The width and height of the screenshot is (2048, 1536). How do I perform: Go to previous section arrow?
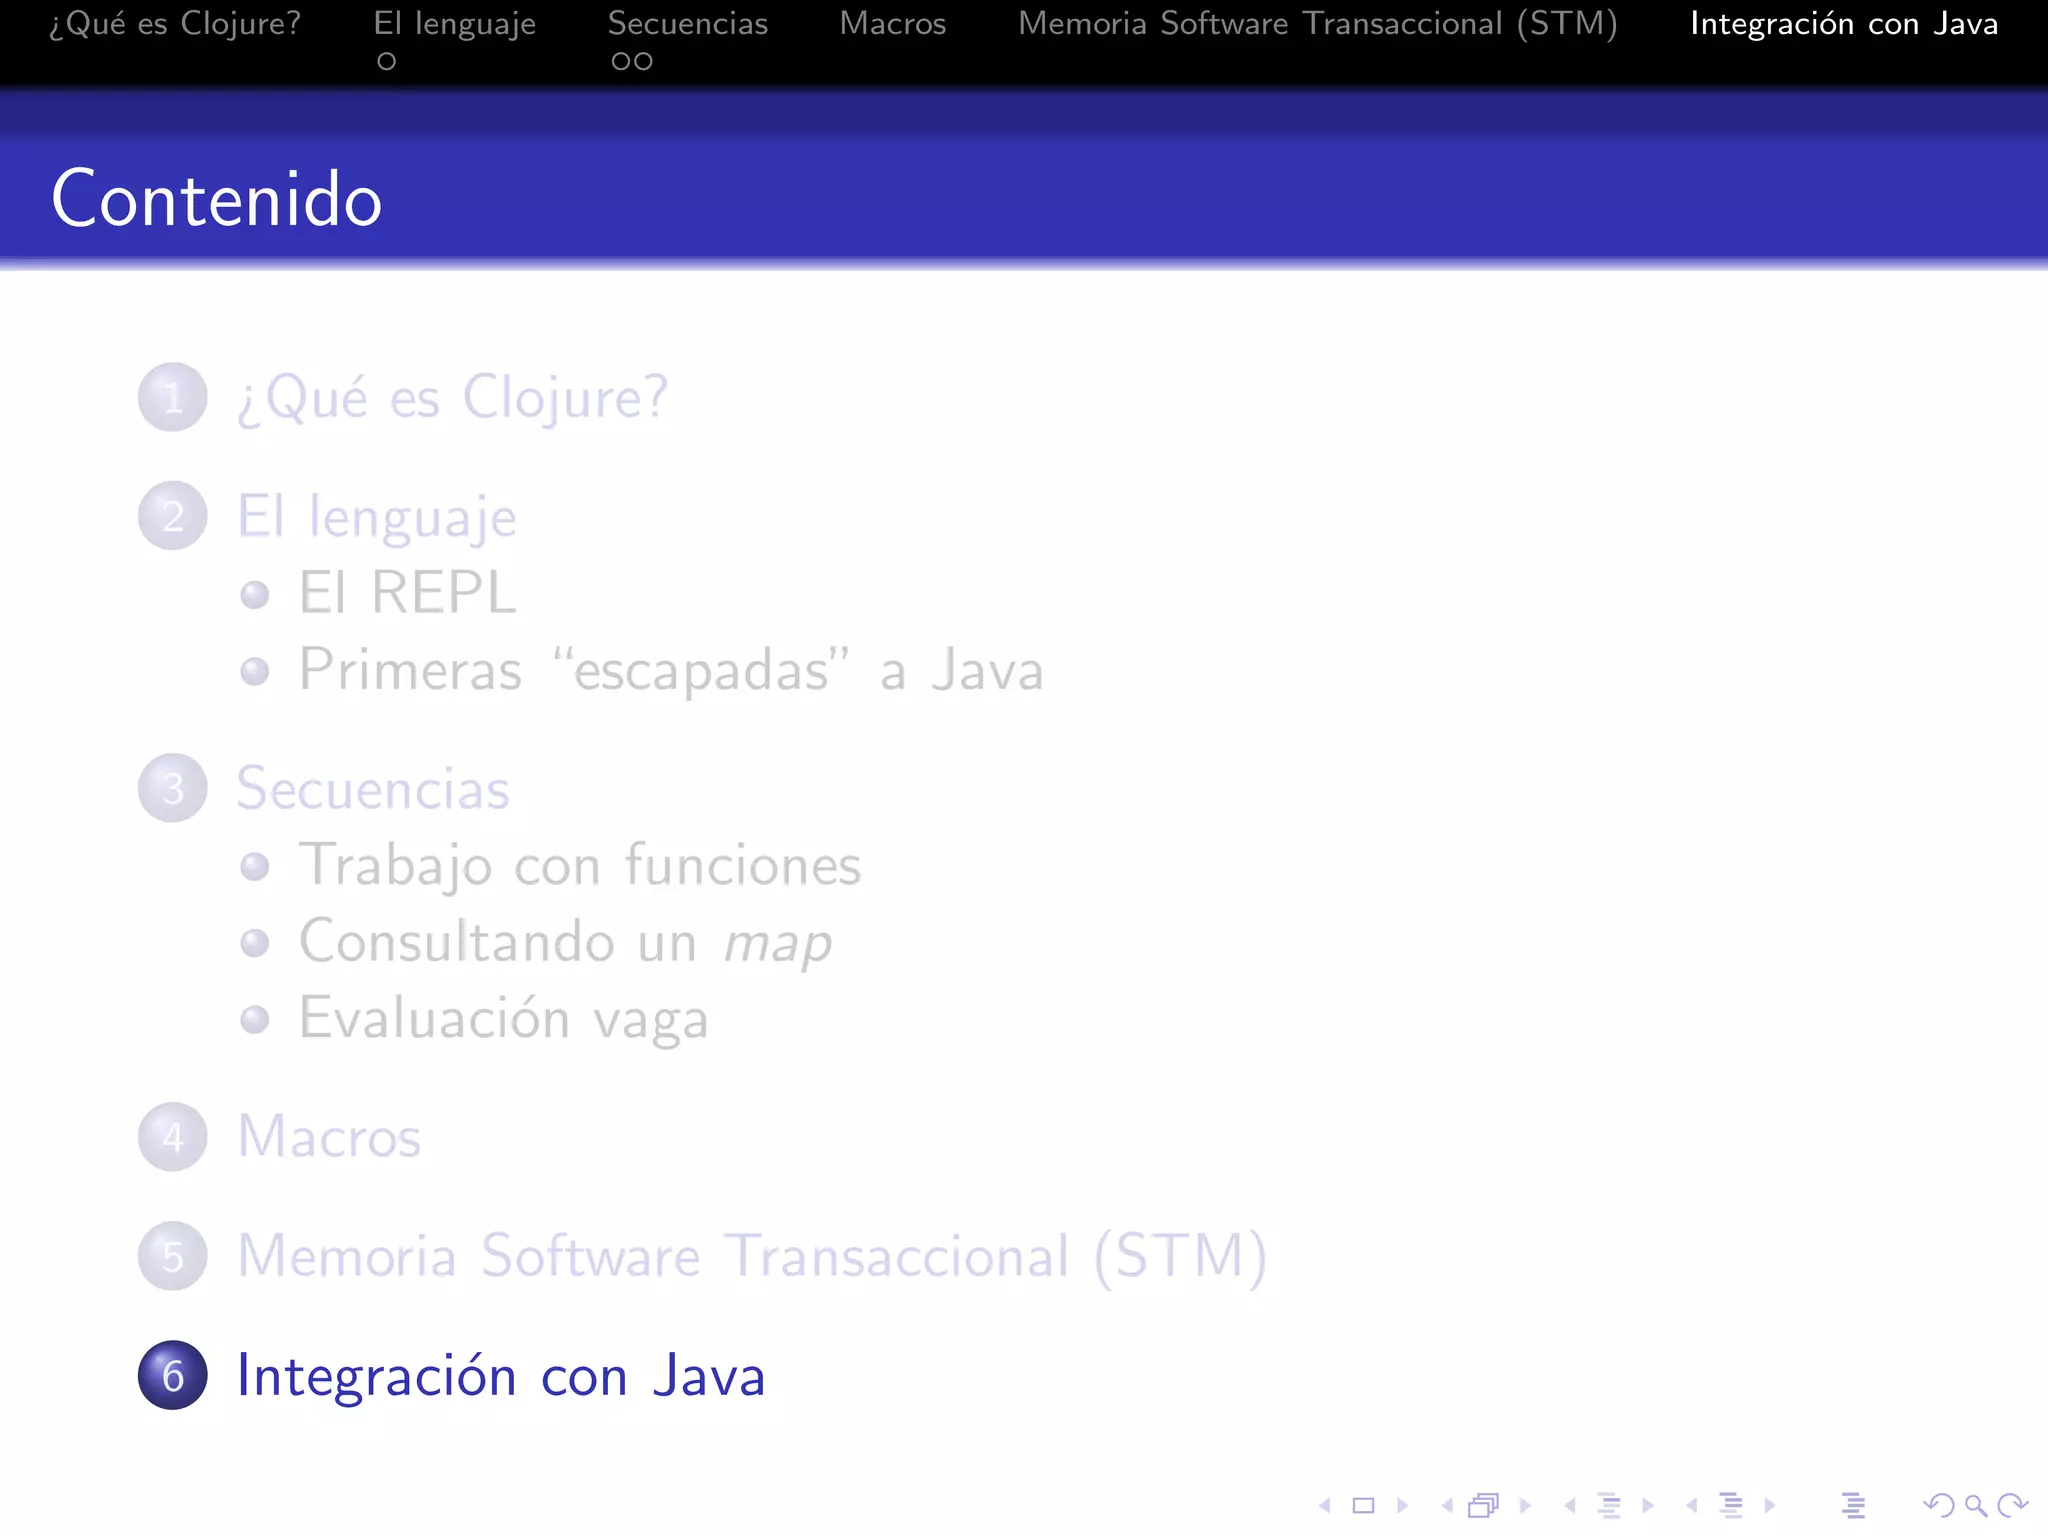(x=1692, y=1505)
